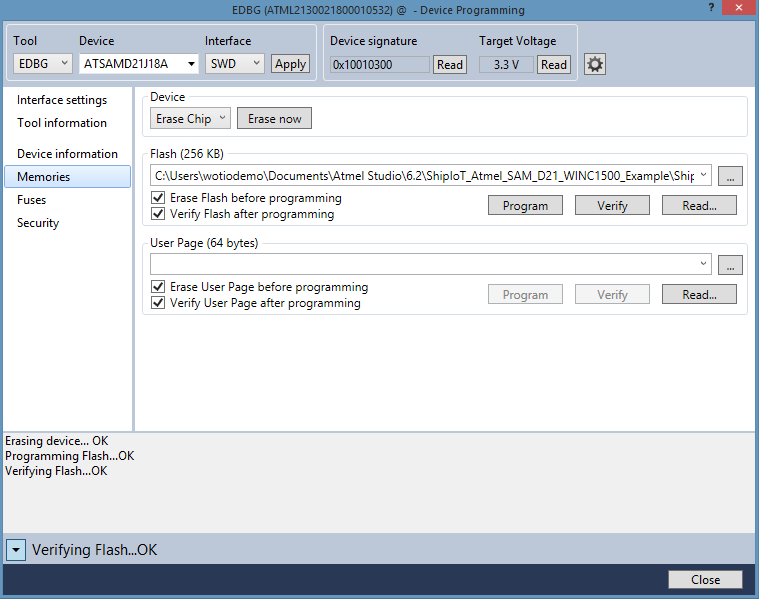
Task: Click the User Page Verify button
Action: click(x=612, y=294)
